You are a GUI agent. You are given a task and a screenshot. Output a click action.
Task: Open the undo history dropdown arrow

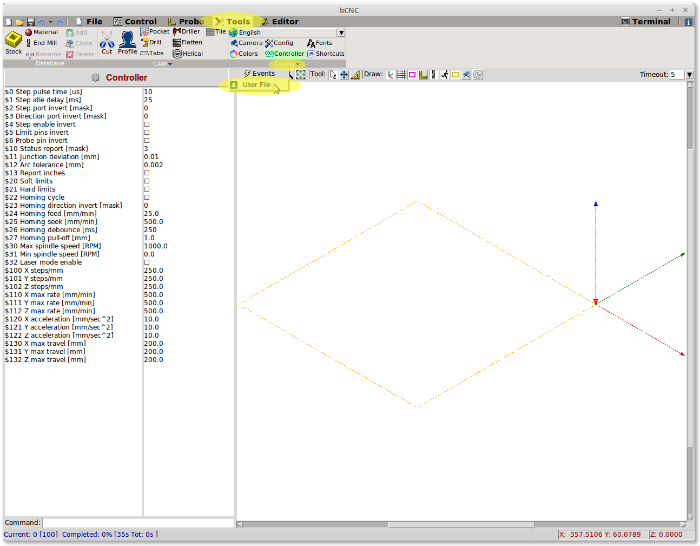coord(50,22)
